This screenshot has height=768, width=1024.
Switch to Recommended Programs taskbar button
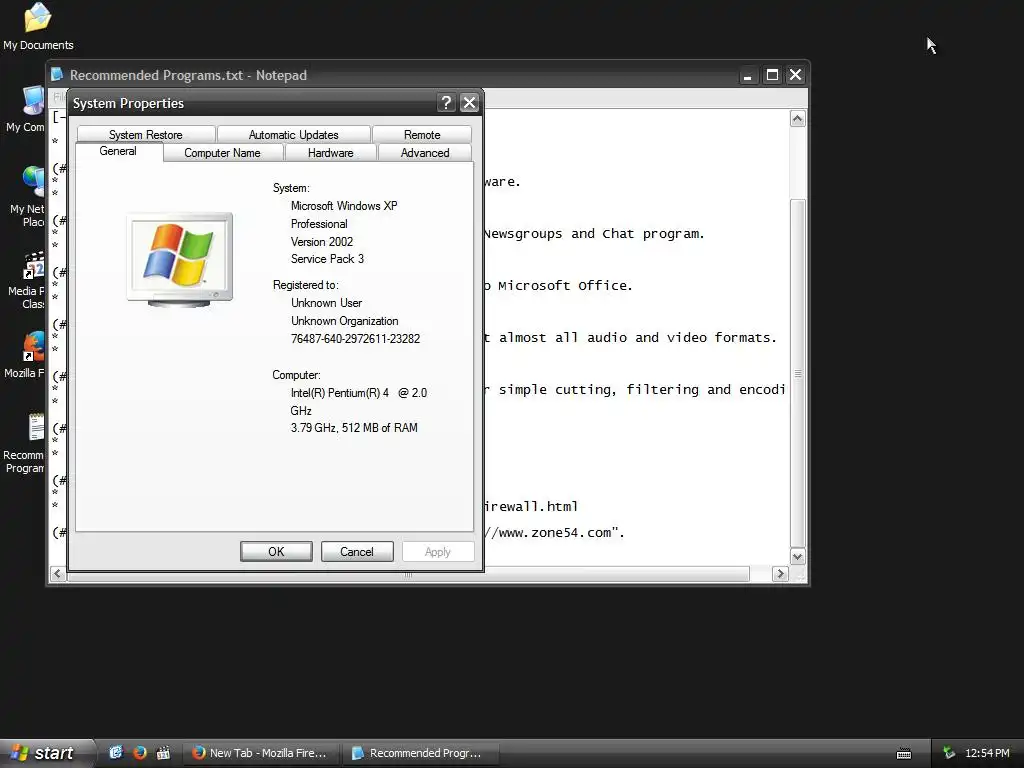click(x=422, y=753)
